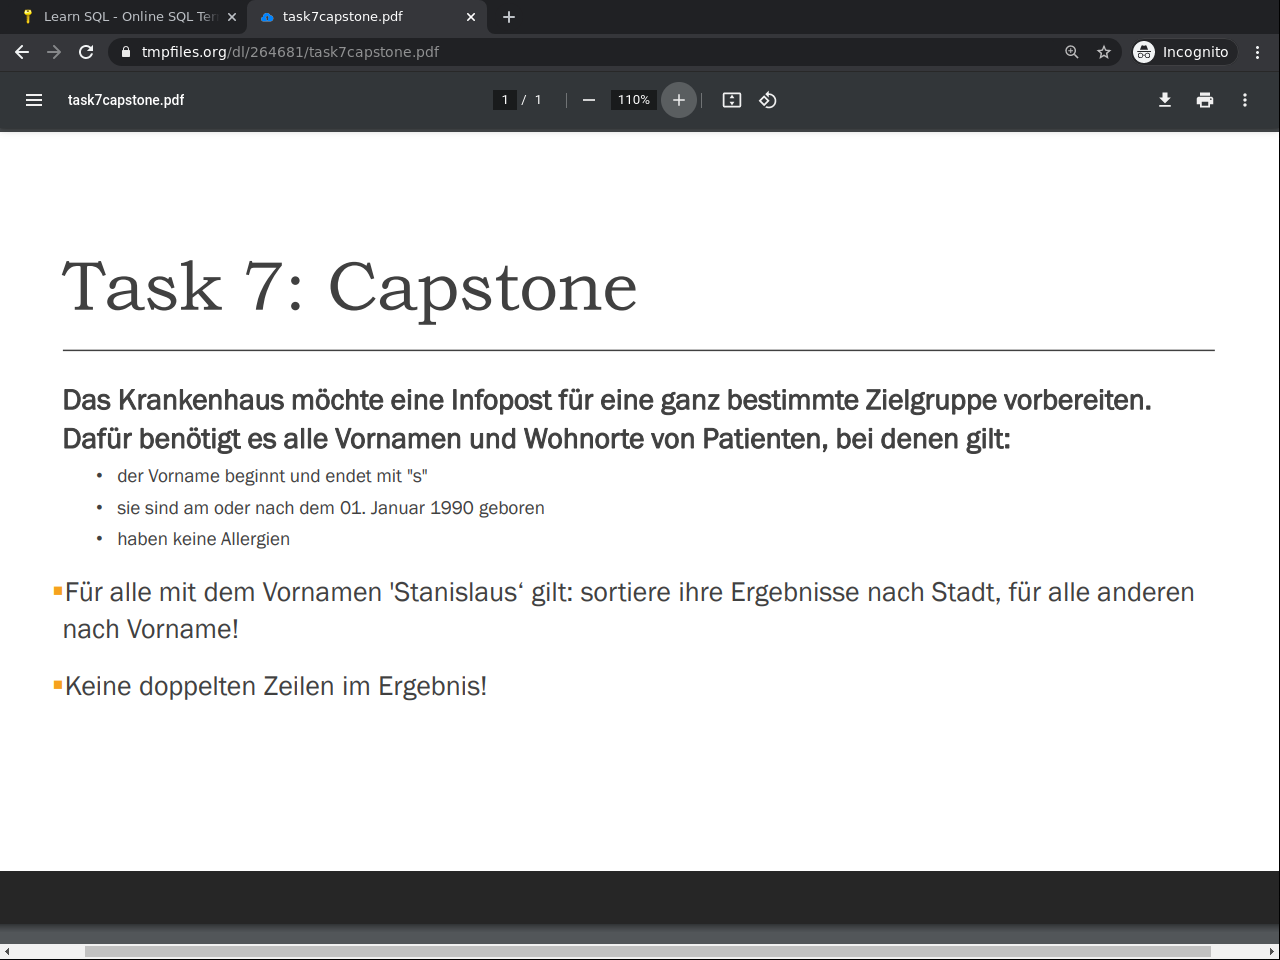
Task: Focus the address bar URL
Action: click(290, 52)
